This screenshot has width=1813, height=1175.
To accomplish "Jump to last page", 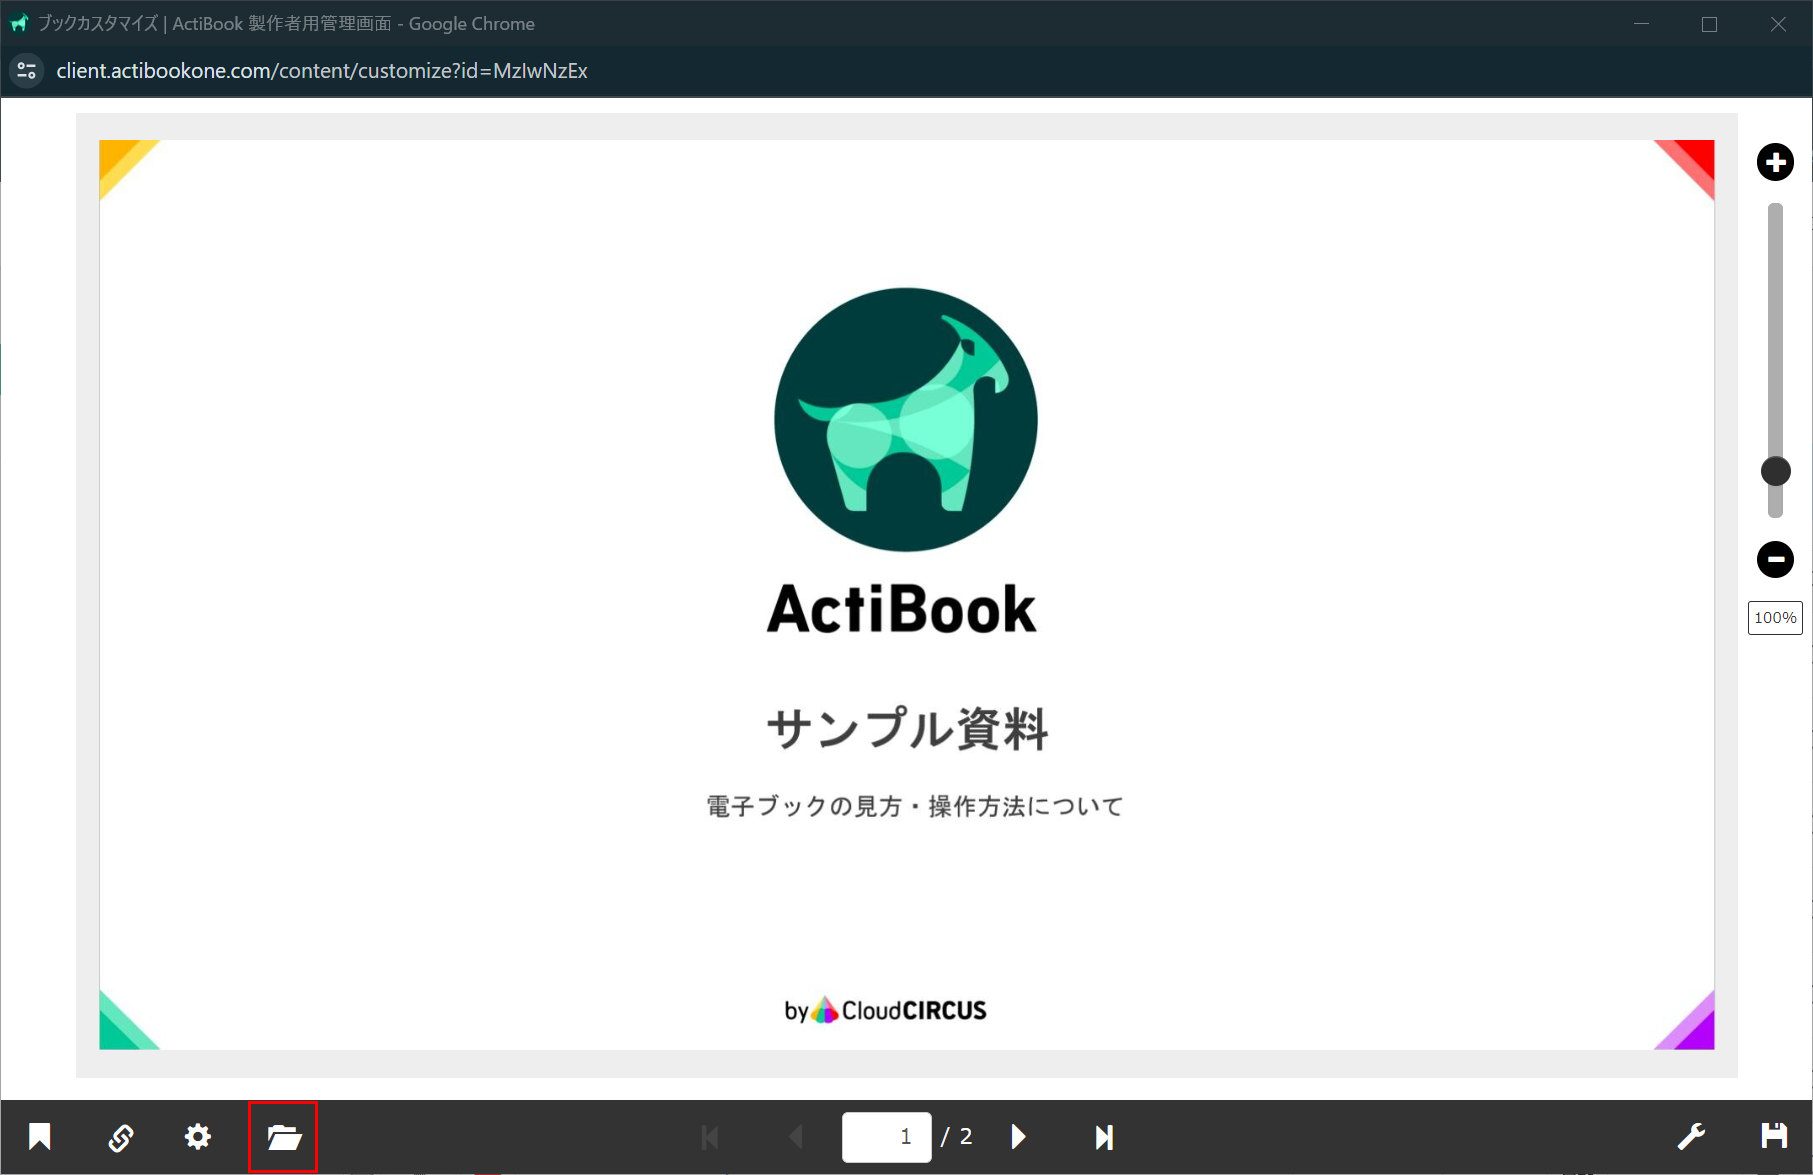I will 1104,1137.
